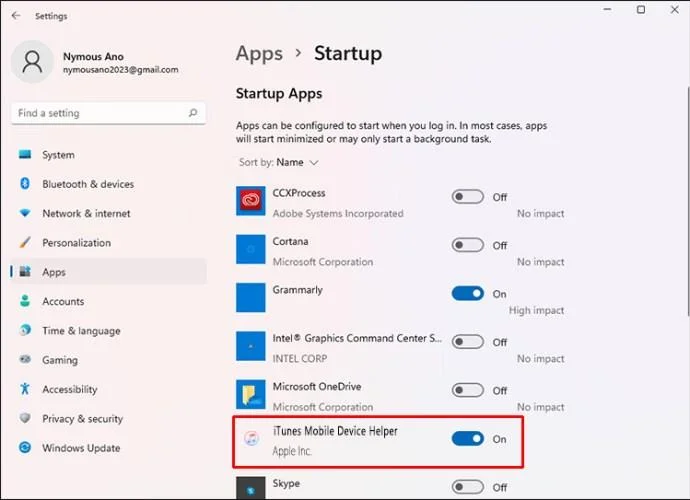Click the Apple Inc. publisher text
This screenshot has width=690, height=500.
coord(292,451)
